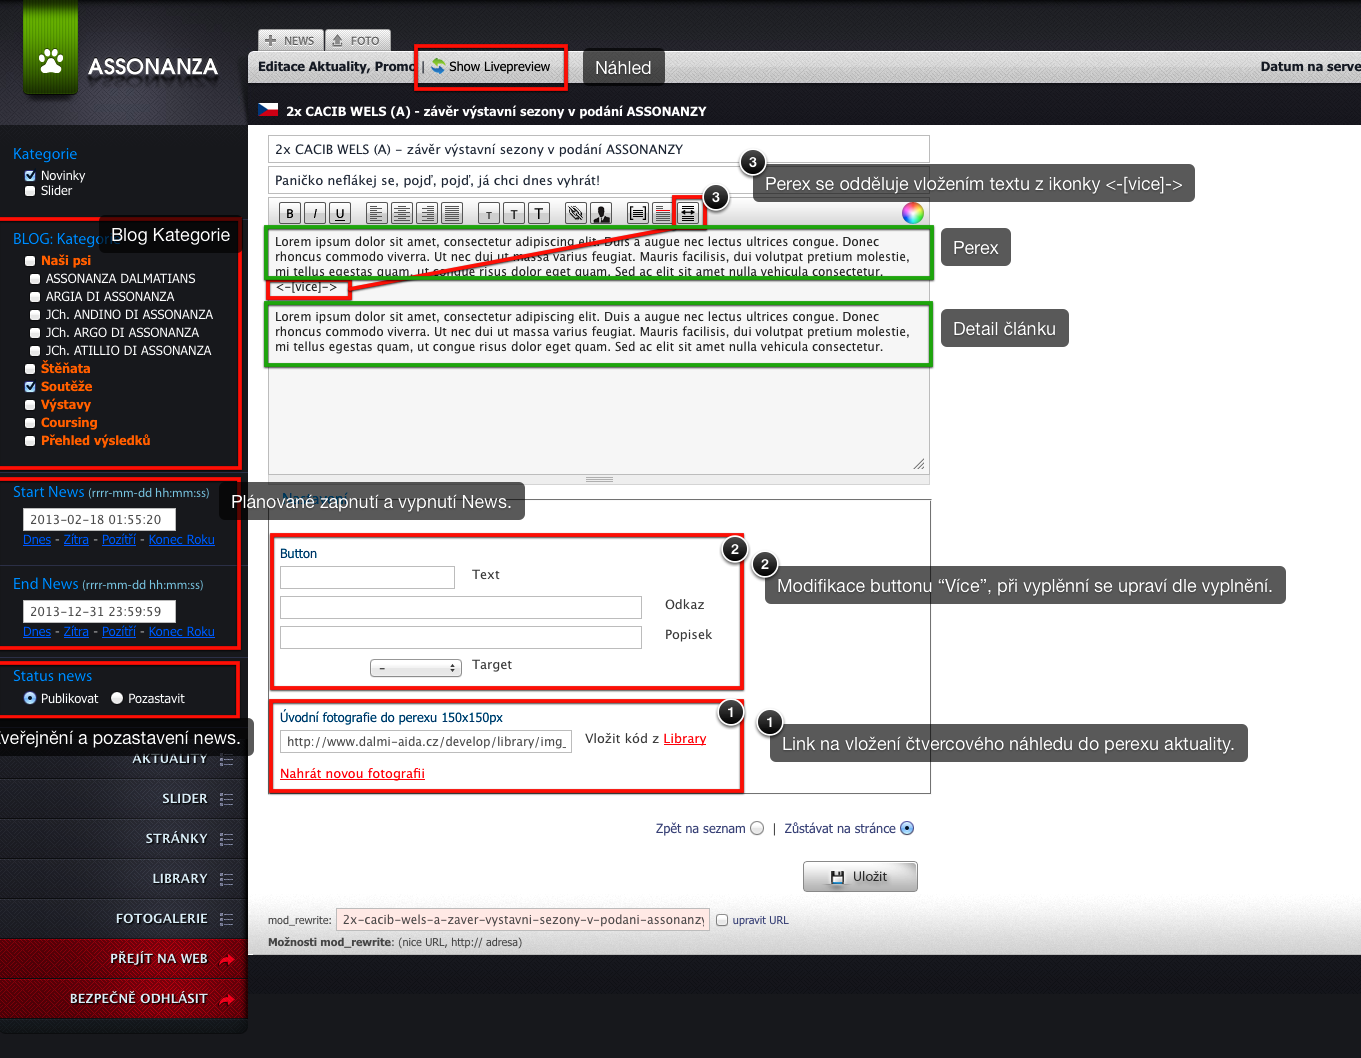This screenshot has width=1361, height=1058.
Task: Toggle bold formatting in editor toolbar
Action: coord(290,213)
